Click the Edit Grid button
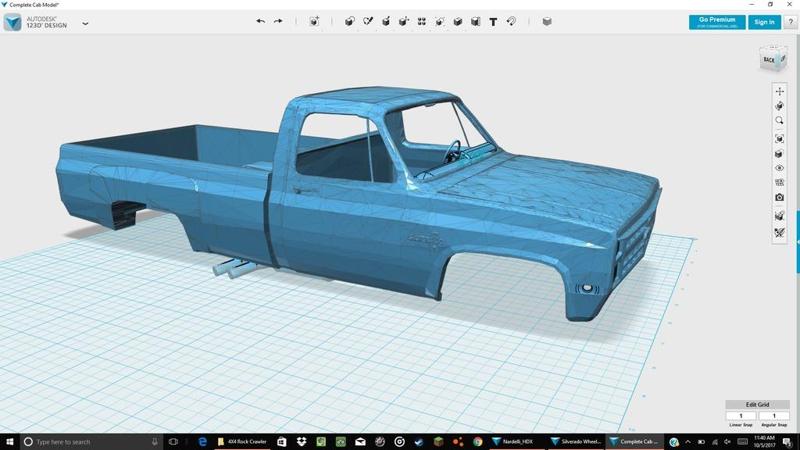Viewport: 800px width, 450px height. (x=757, y=404)
